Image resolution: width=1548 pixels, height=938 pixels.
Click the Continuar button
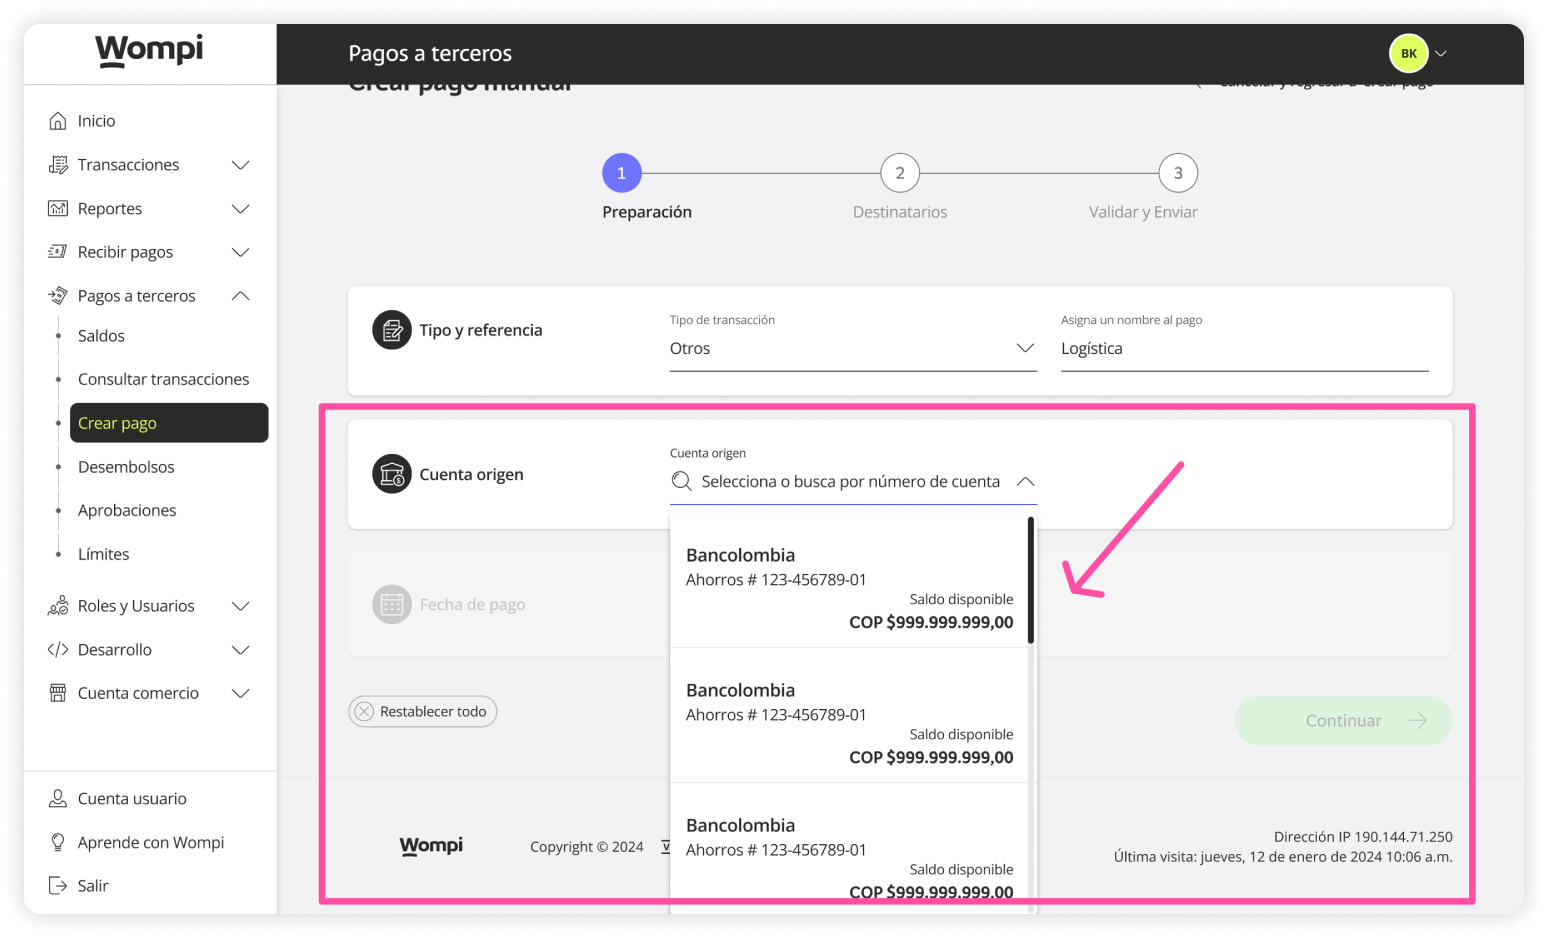tap(1343, 720)
